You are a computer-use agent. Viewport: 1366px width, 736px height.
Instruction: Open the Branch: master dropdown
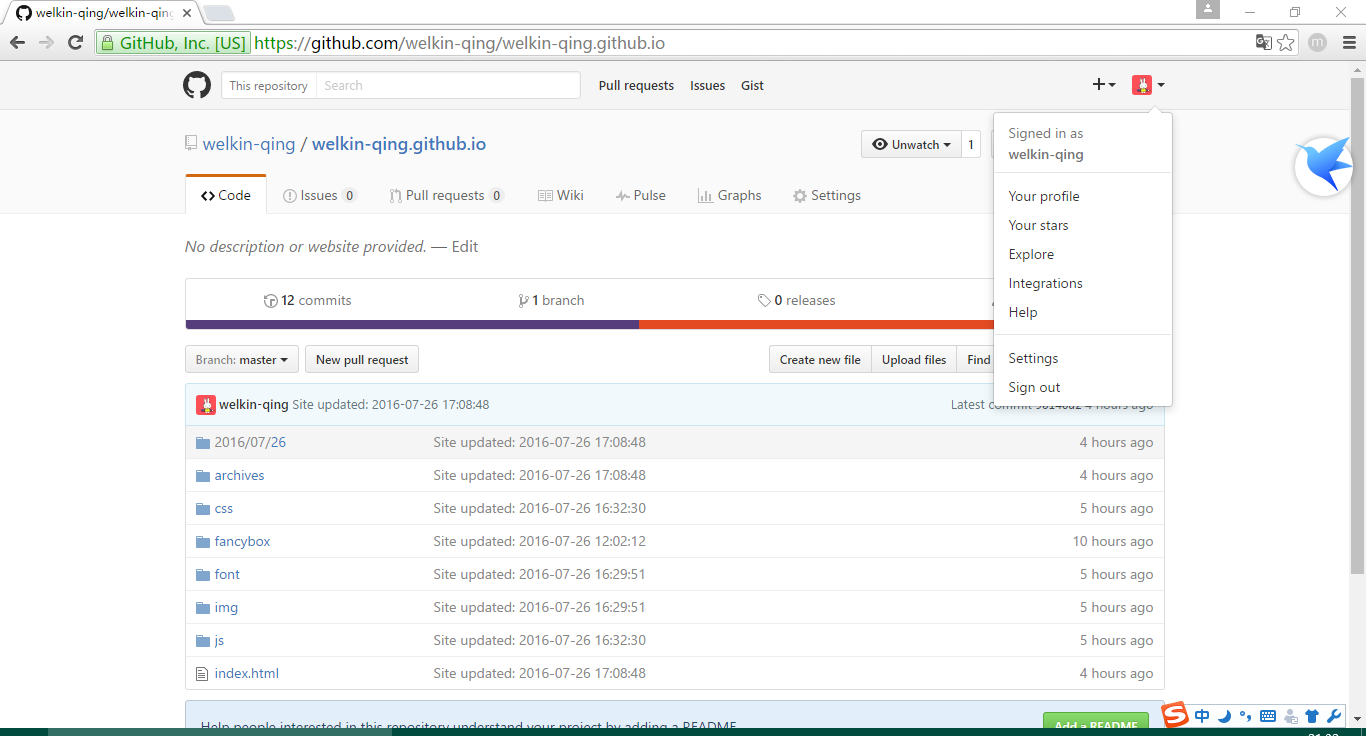coord(241,359)
